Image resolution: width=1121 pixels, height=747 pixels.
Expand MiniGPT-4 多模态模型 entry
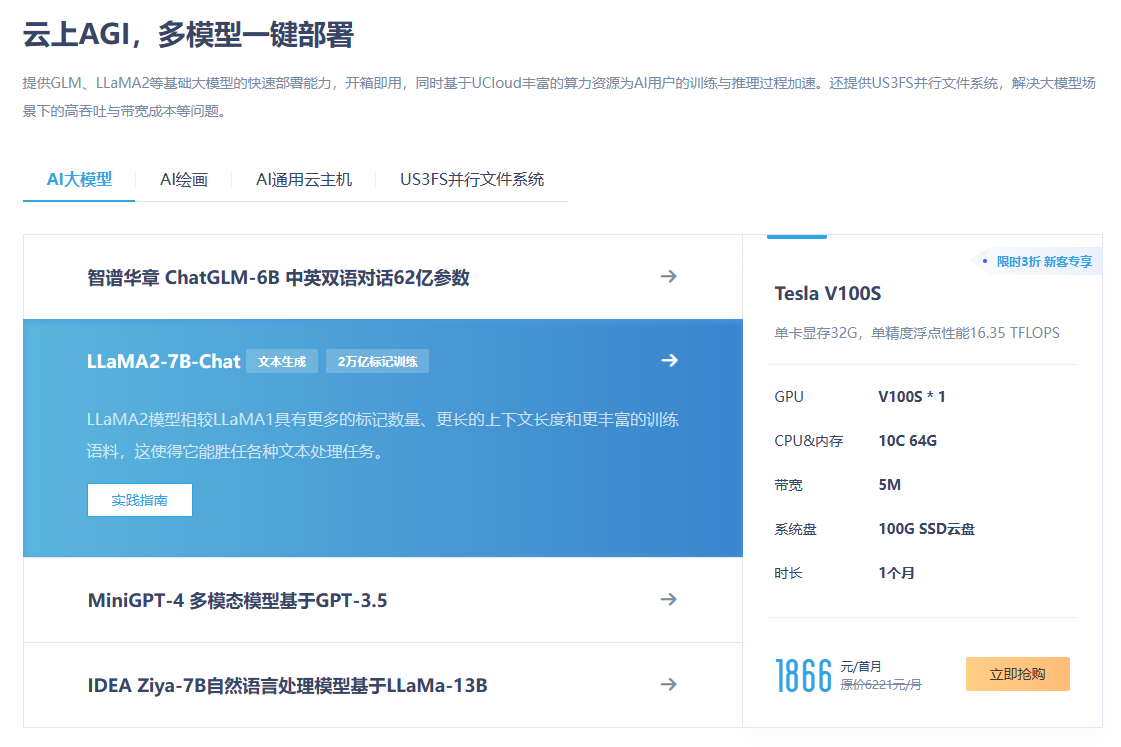pos(382,600)
